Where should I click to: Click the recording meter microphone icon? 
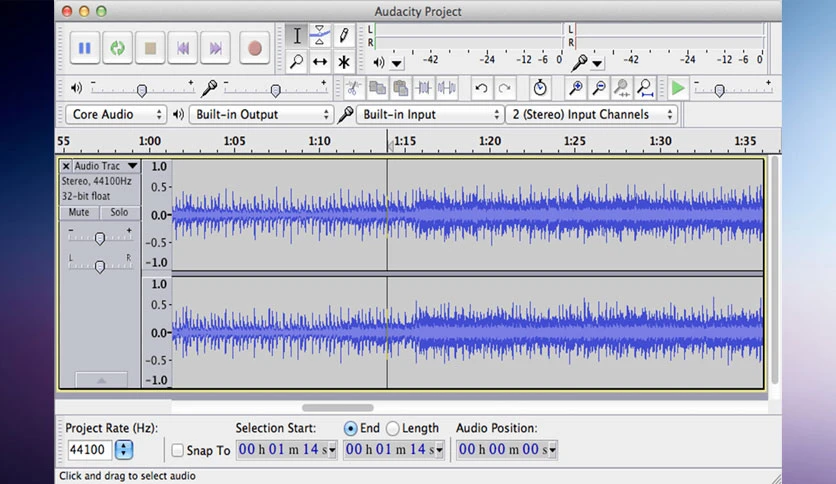(579, 63)
